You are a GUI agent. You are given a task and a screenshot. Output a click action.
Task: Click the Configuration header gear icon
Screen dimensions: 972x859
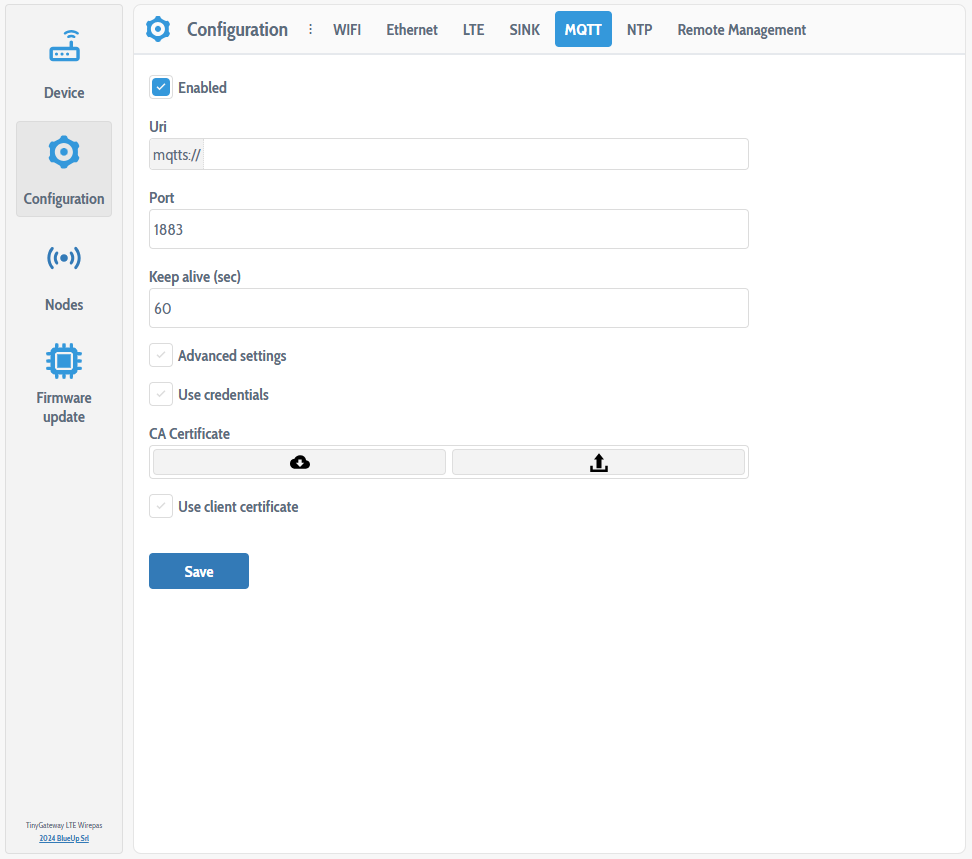click(158, 29)
